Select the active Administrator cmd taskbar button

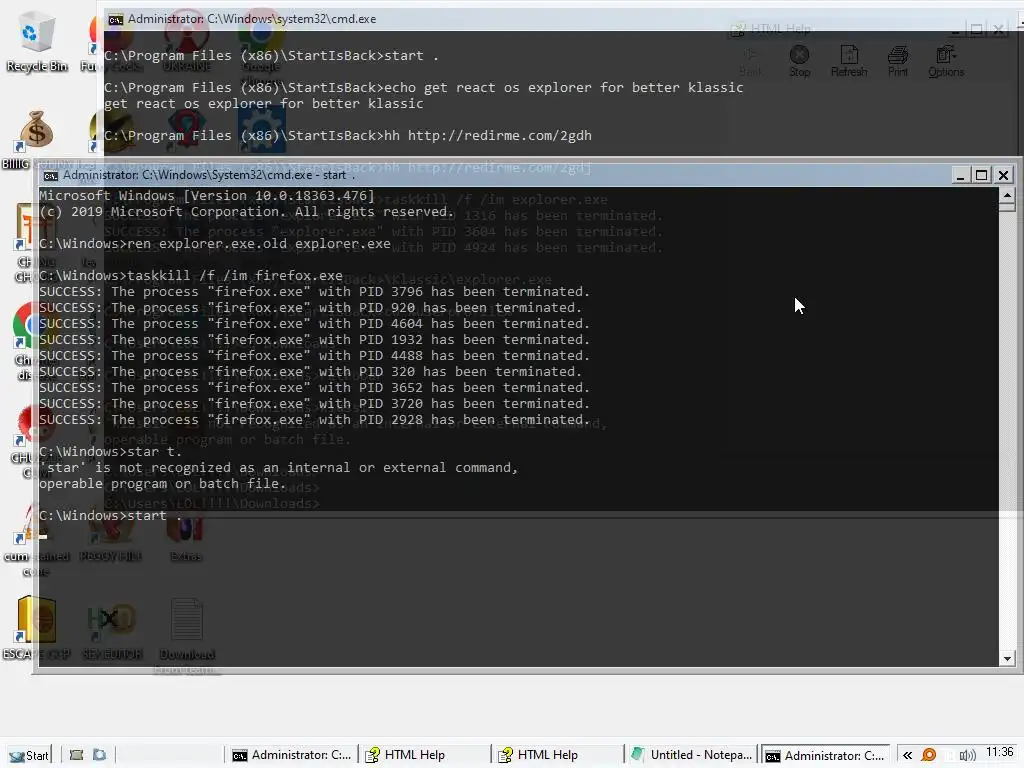pyautogui.click(x=825, y=755)
